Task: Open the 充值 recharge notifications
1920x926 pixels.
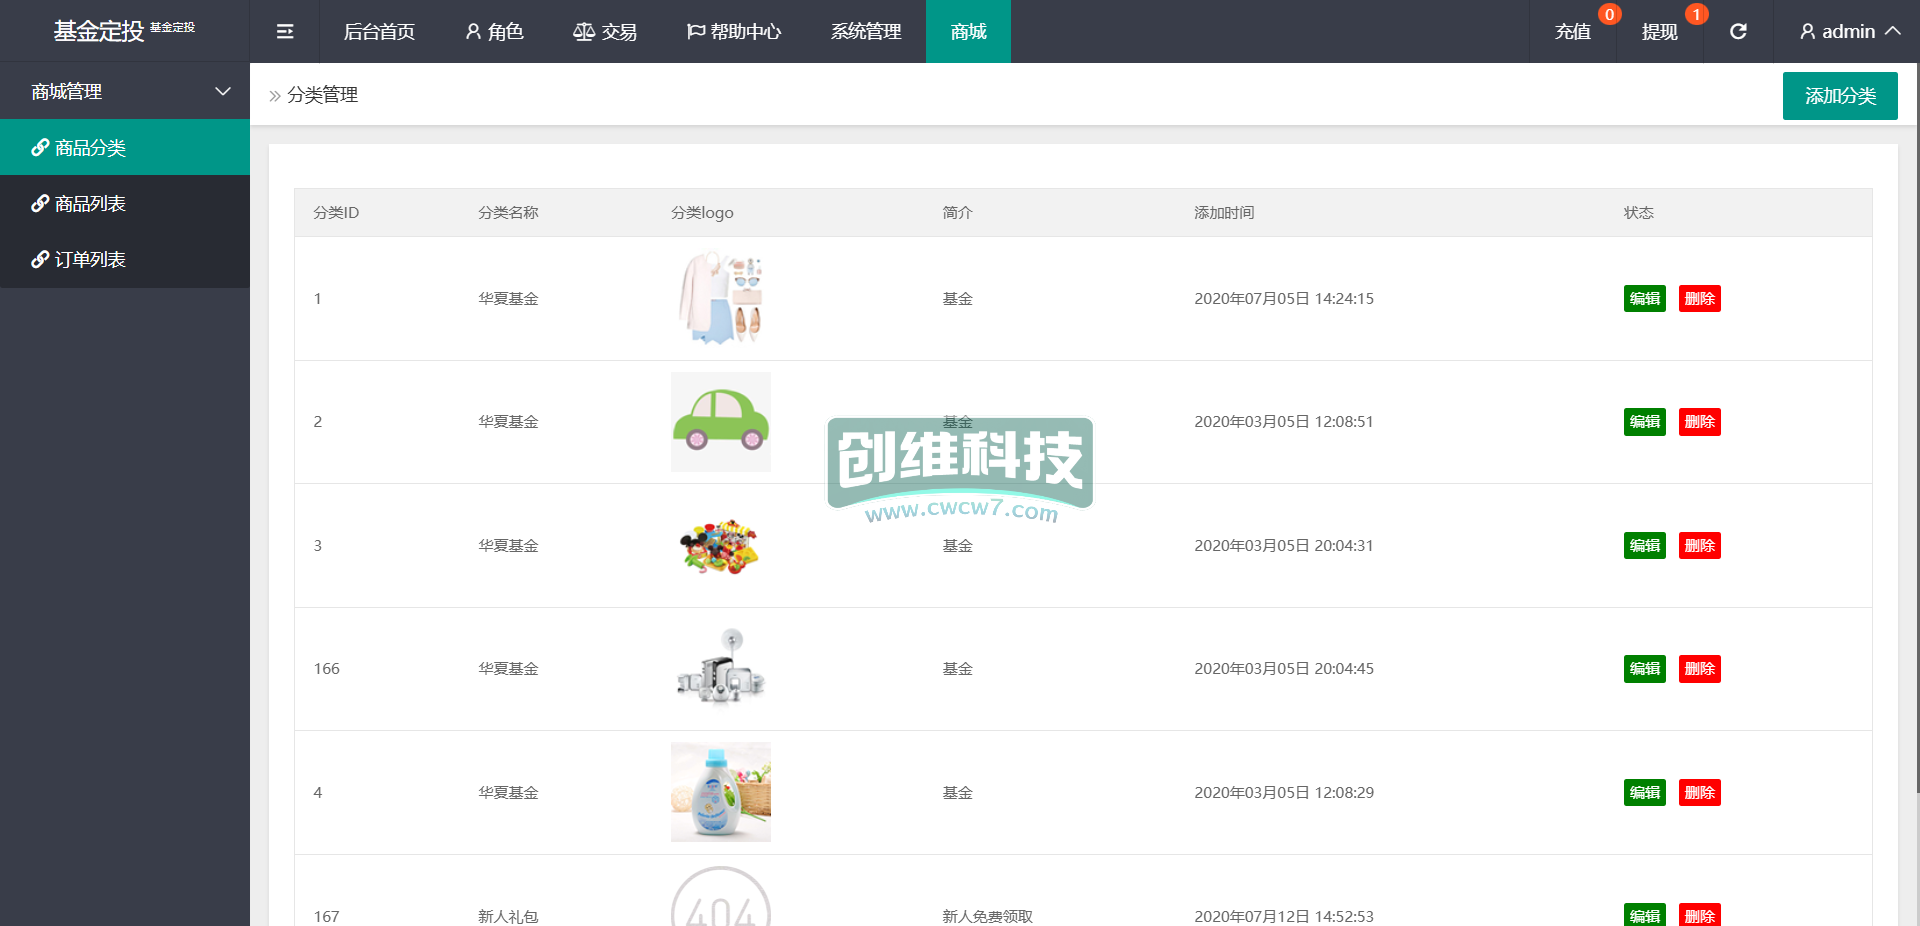Action: click(x=1573, y=32)
